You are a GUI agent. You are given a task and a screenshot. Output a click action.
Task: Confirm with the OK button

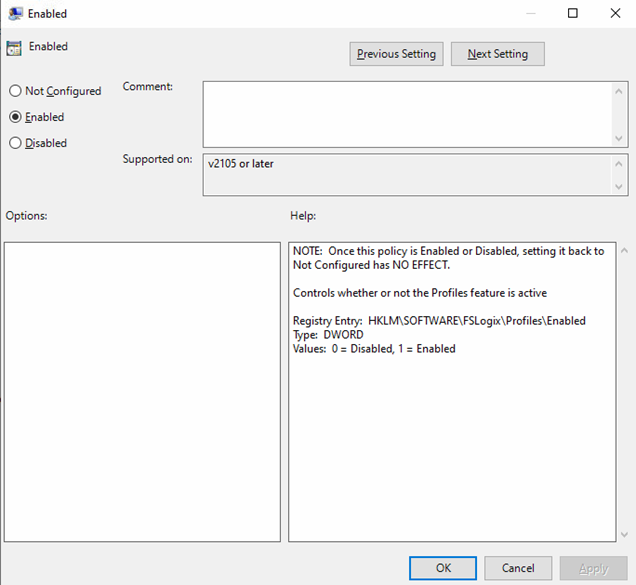pos(443,568)
